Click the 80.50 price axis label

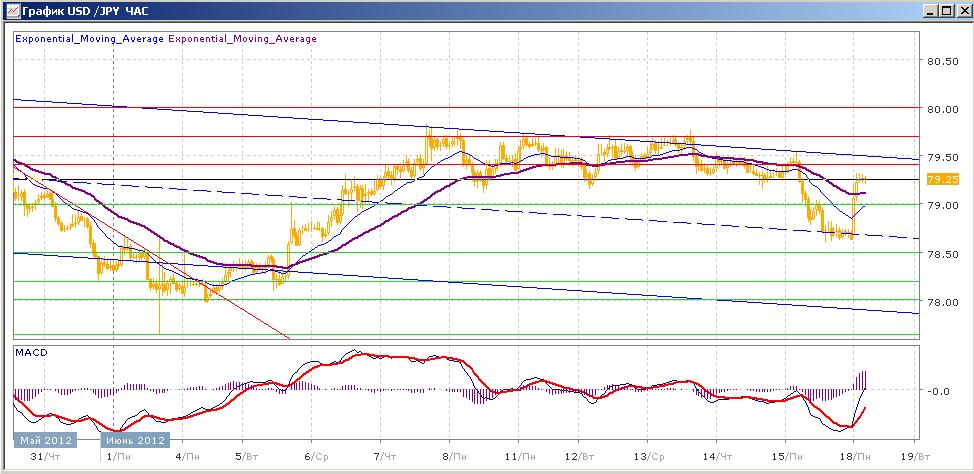click(942, 61)
